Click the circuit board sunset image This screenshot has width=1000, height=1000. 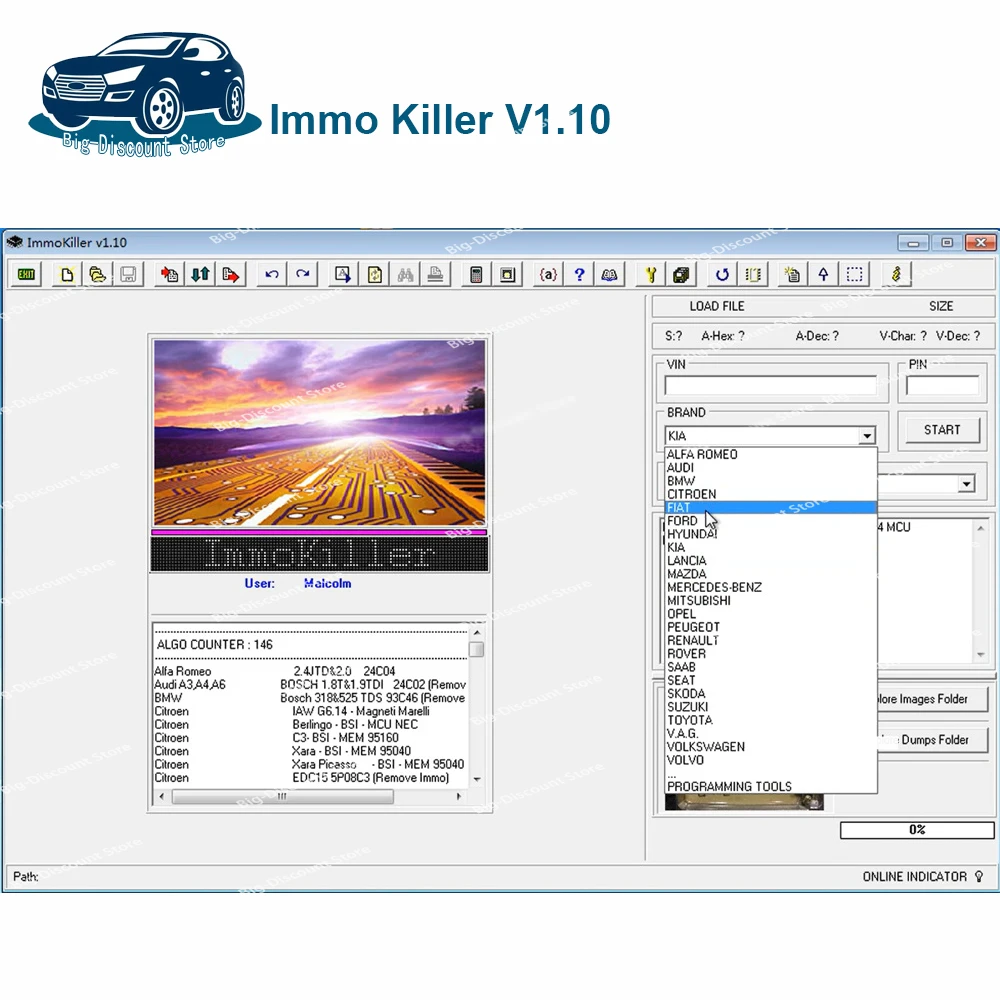point(320,432)
